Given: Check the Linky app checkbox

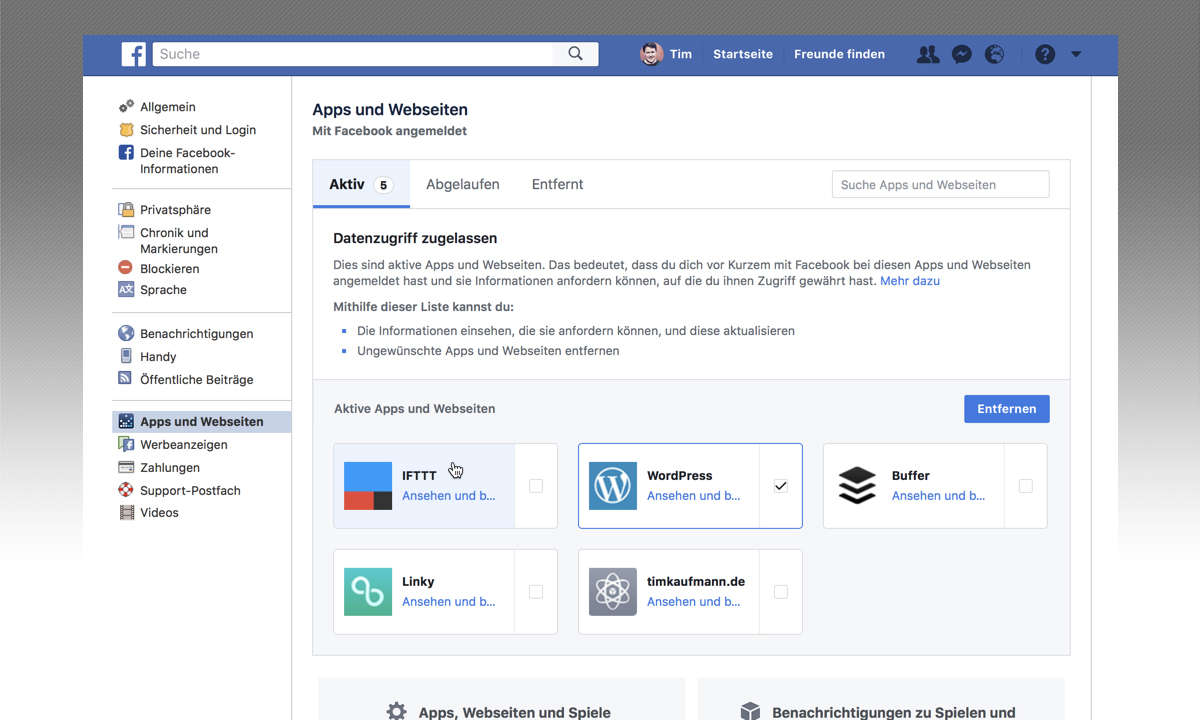Looking at the screenshot, I should 536,592.
